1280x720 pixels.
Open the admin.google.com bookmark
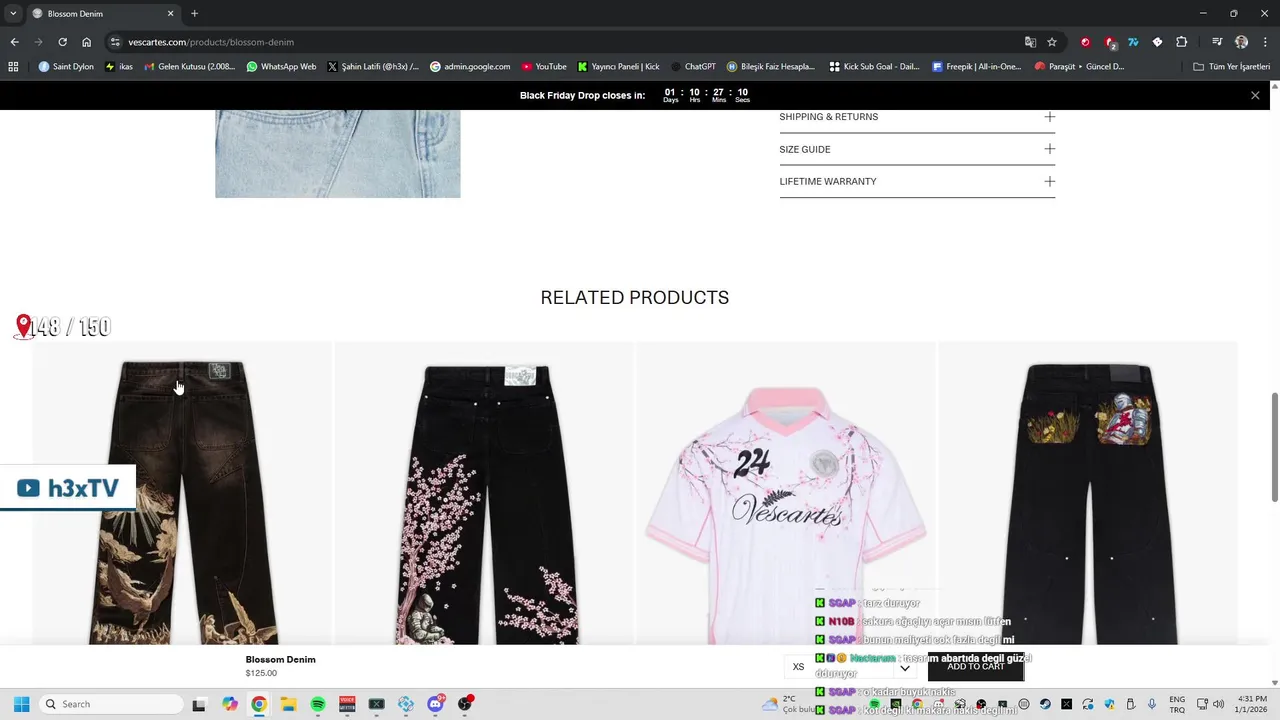[470, 67]
